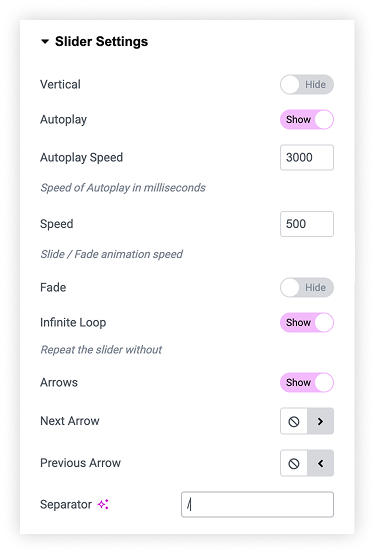Viewport: 375px width, 554px height.
Task: Collapse the Slider Settings section arrow
Action: [x=45, y=42]
